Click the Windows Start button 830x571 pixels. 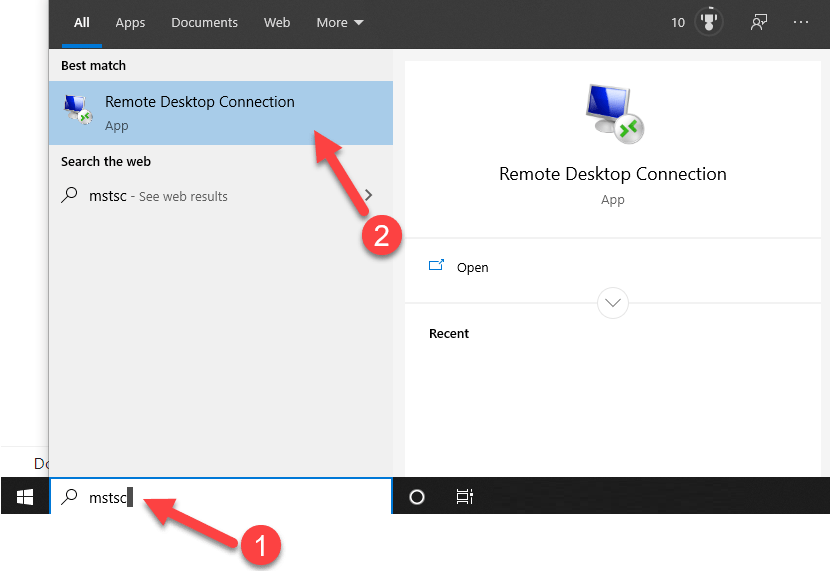(25, 496)
